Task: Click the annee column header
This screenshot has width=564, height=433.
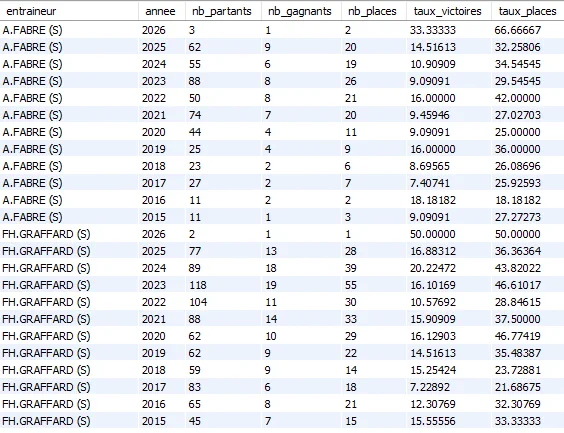Action: click(162, 11)
